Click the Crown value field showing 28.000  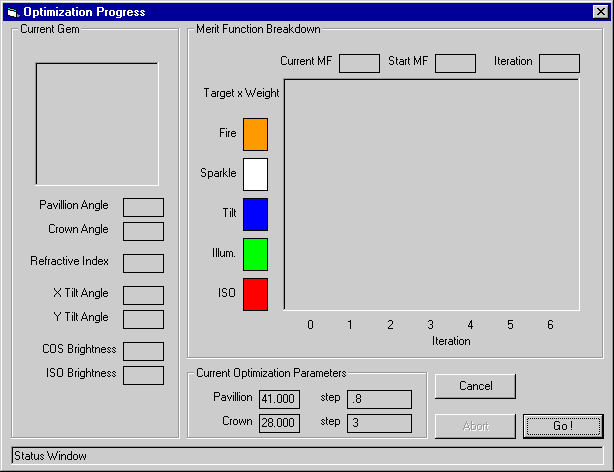pyautogui.click(x=279, y=423)
